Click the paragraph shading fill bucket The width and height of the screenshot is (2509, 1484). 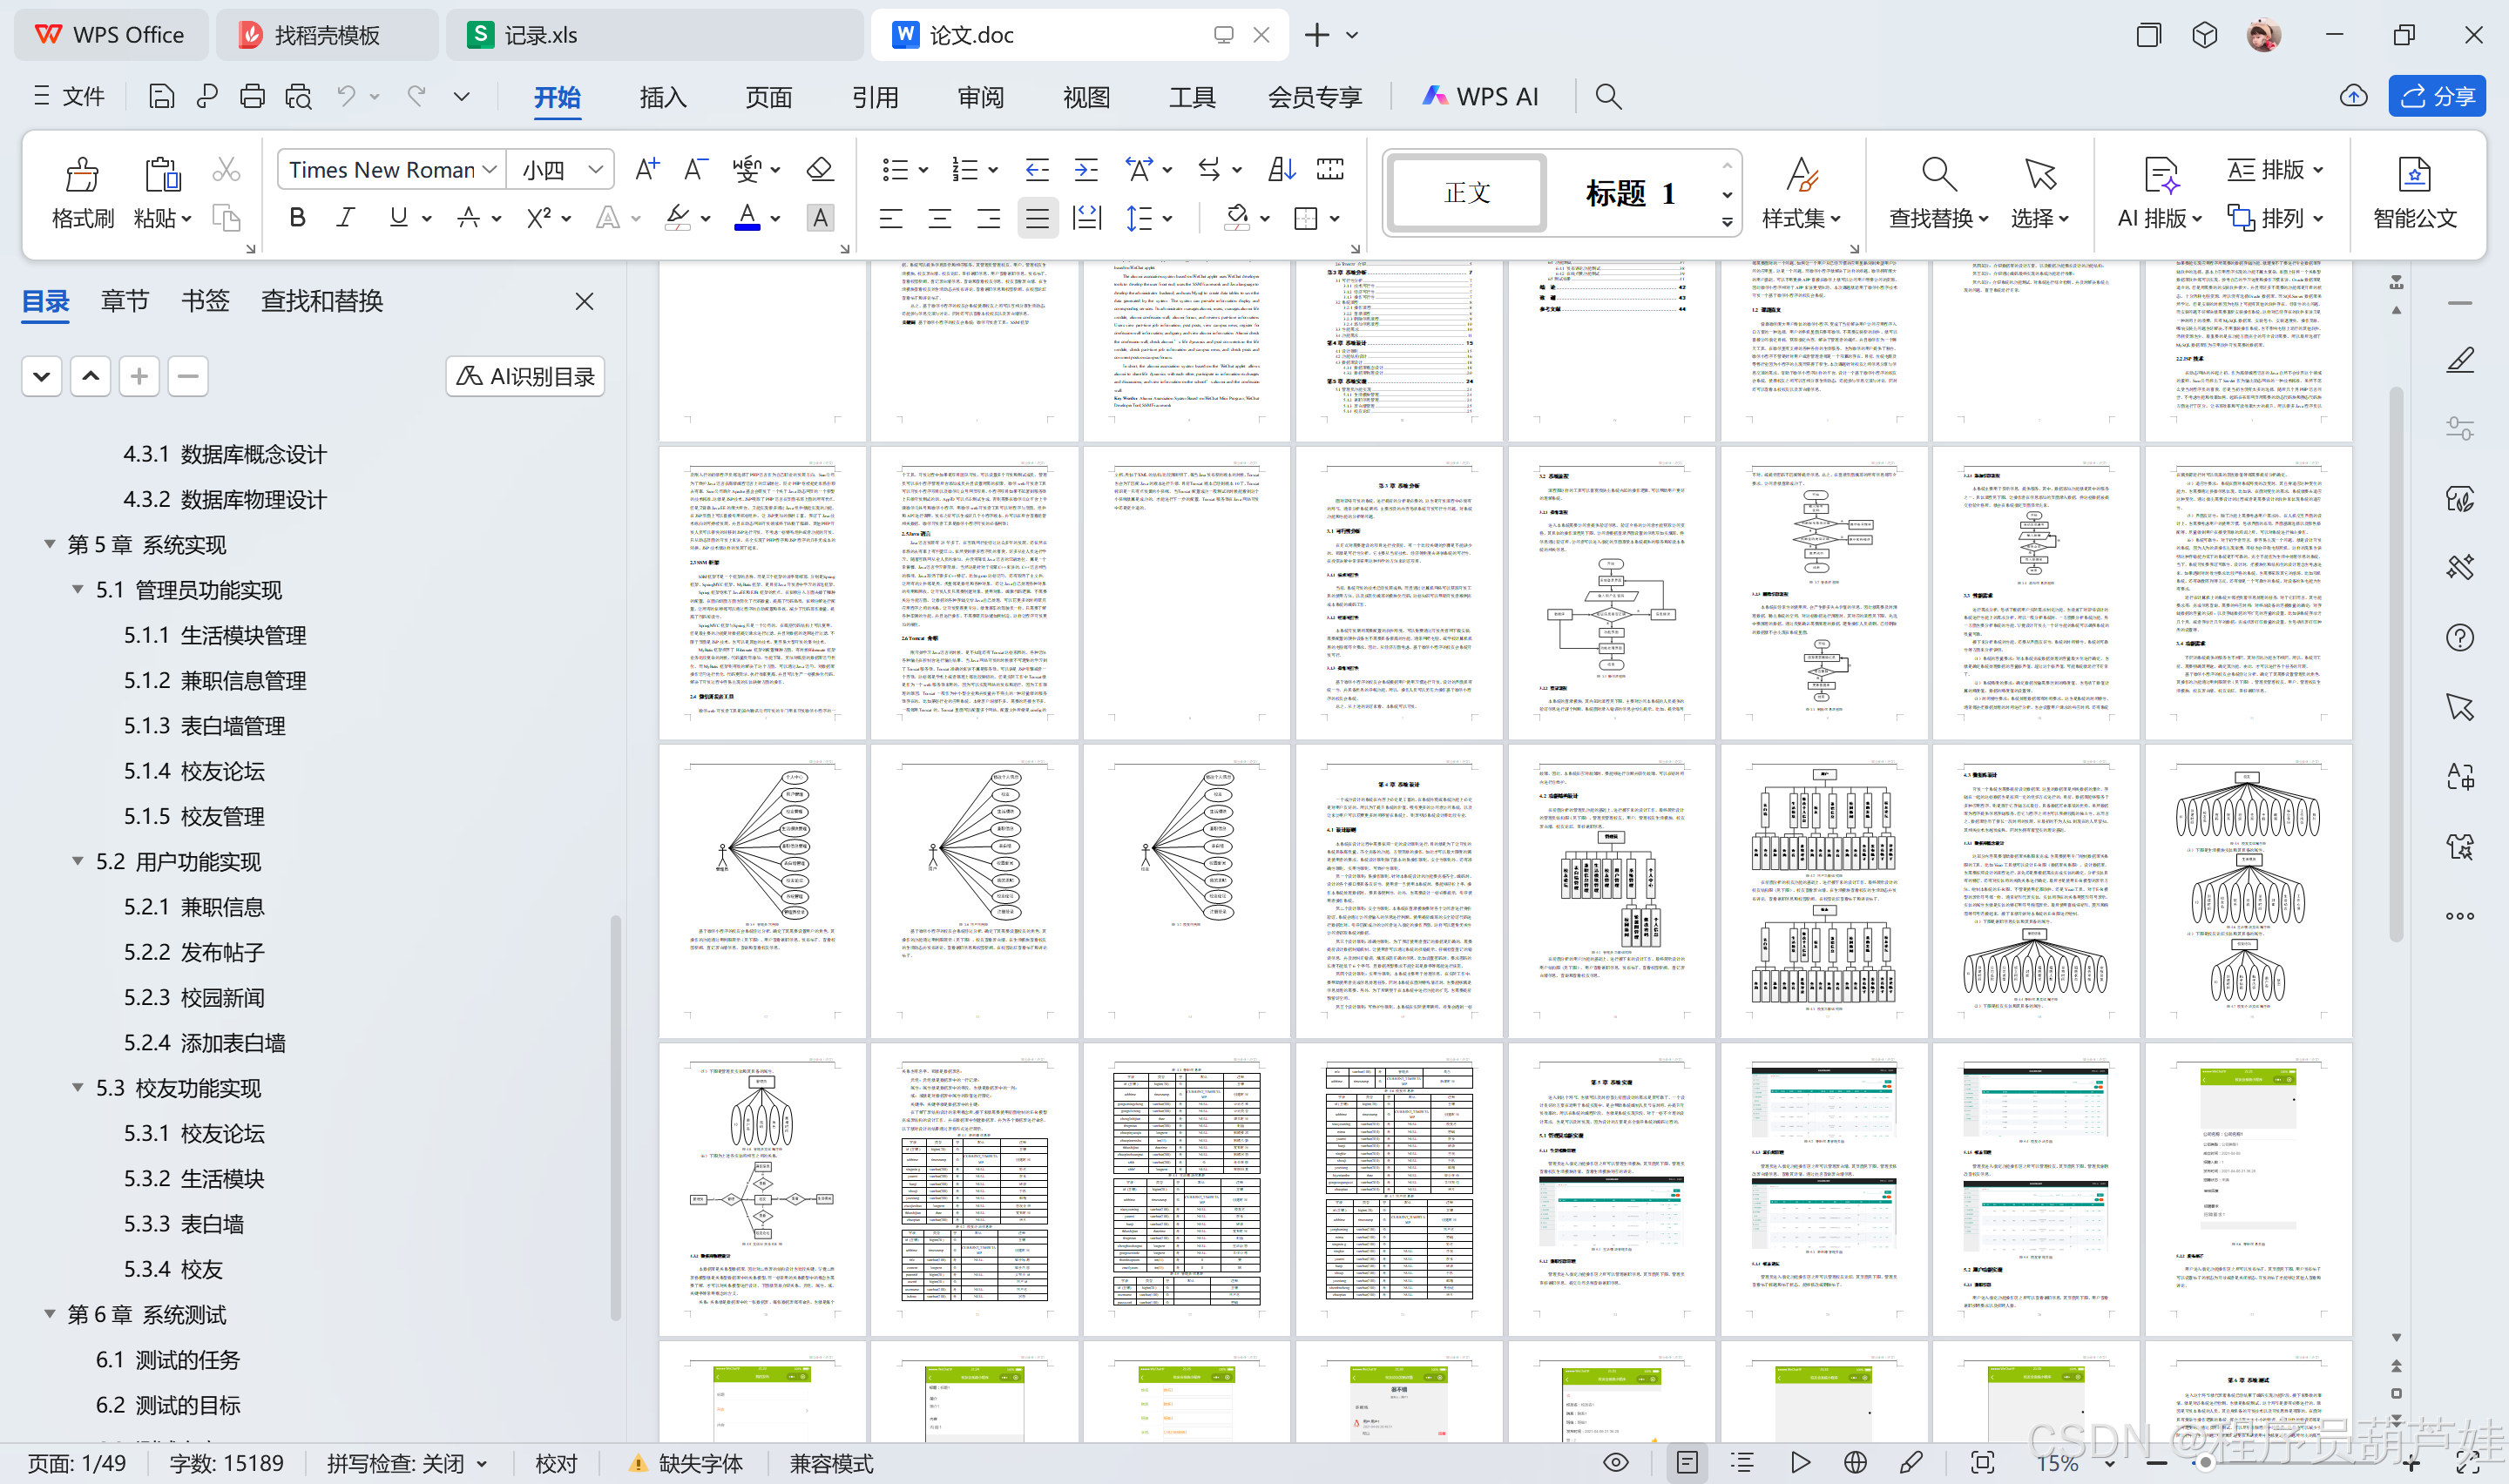click(1237, 218)
